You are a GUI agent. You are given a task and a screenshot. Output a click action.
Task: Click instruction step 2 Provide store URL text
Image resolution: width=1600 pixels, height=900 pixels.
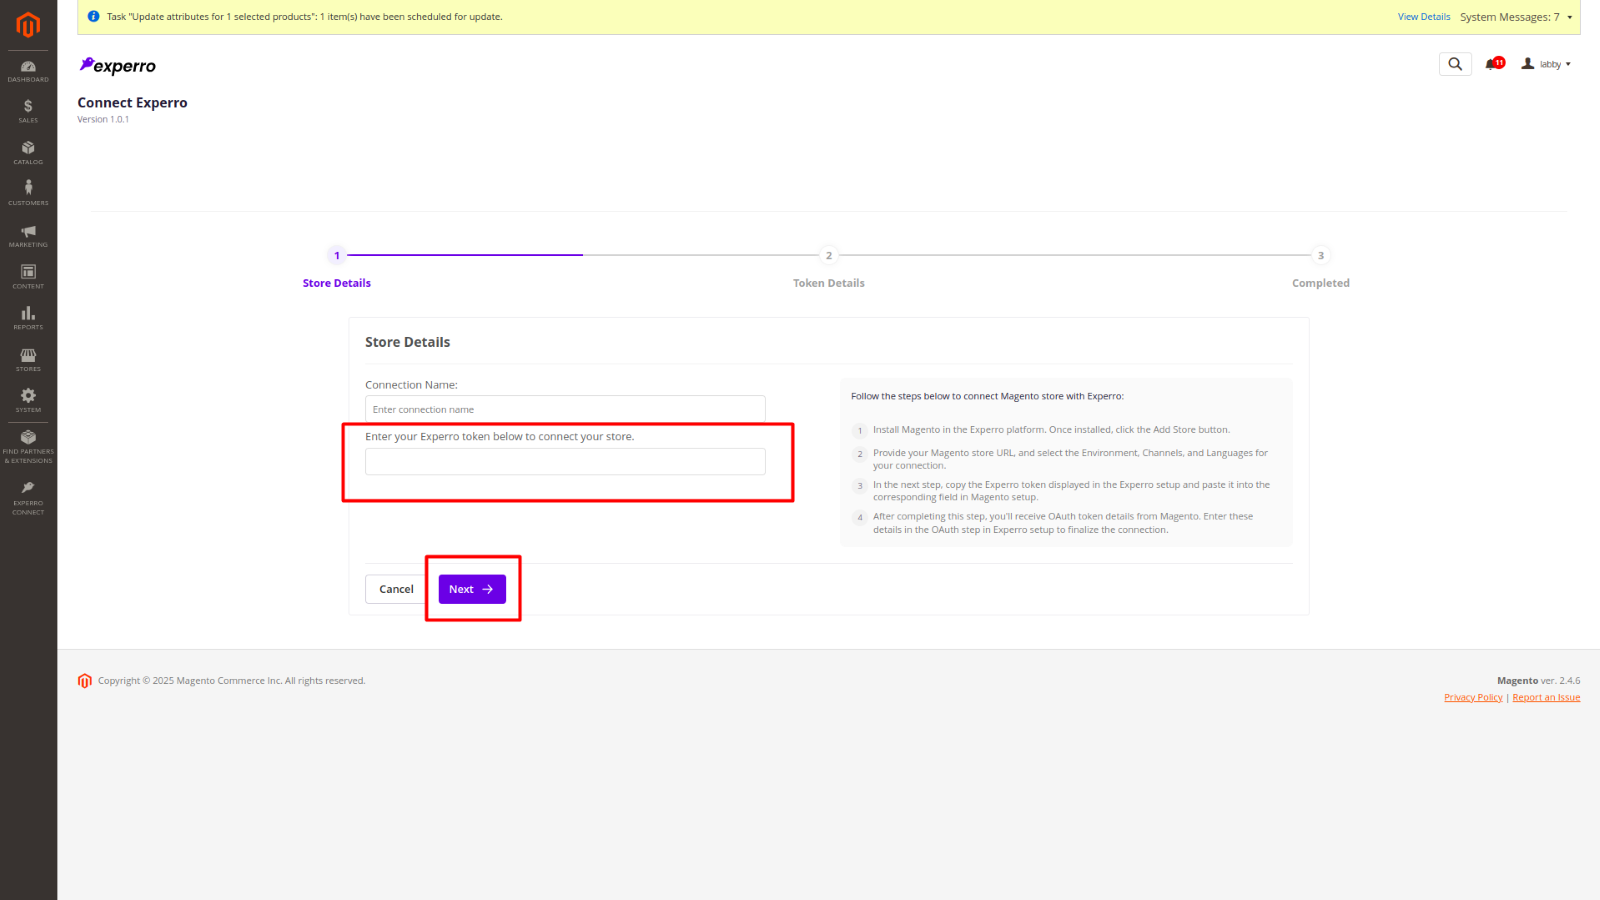pos(1070,459)
